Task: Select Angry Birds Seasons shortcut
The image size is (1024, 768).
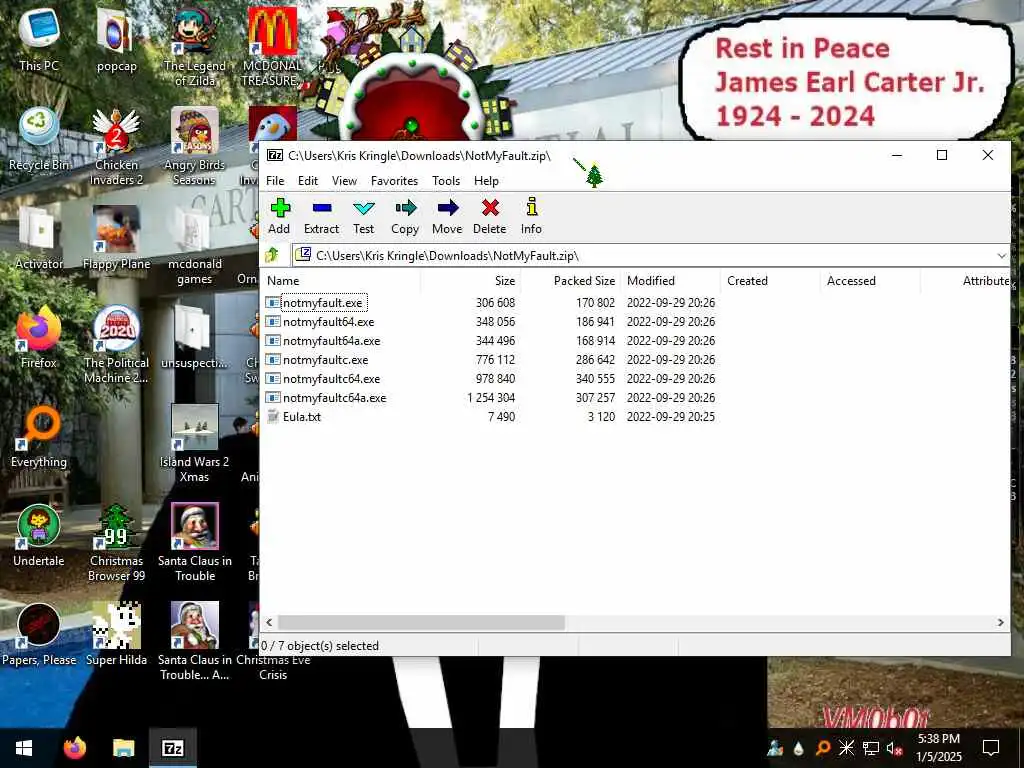Action: click(x=195, y=146)
